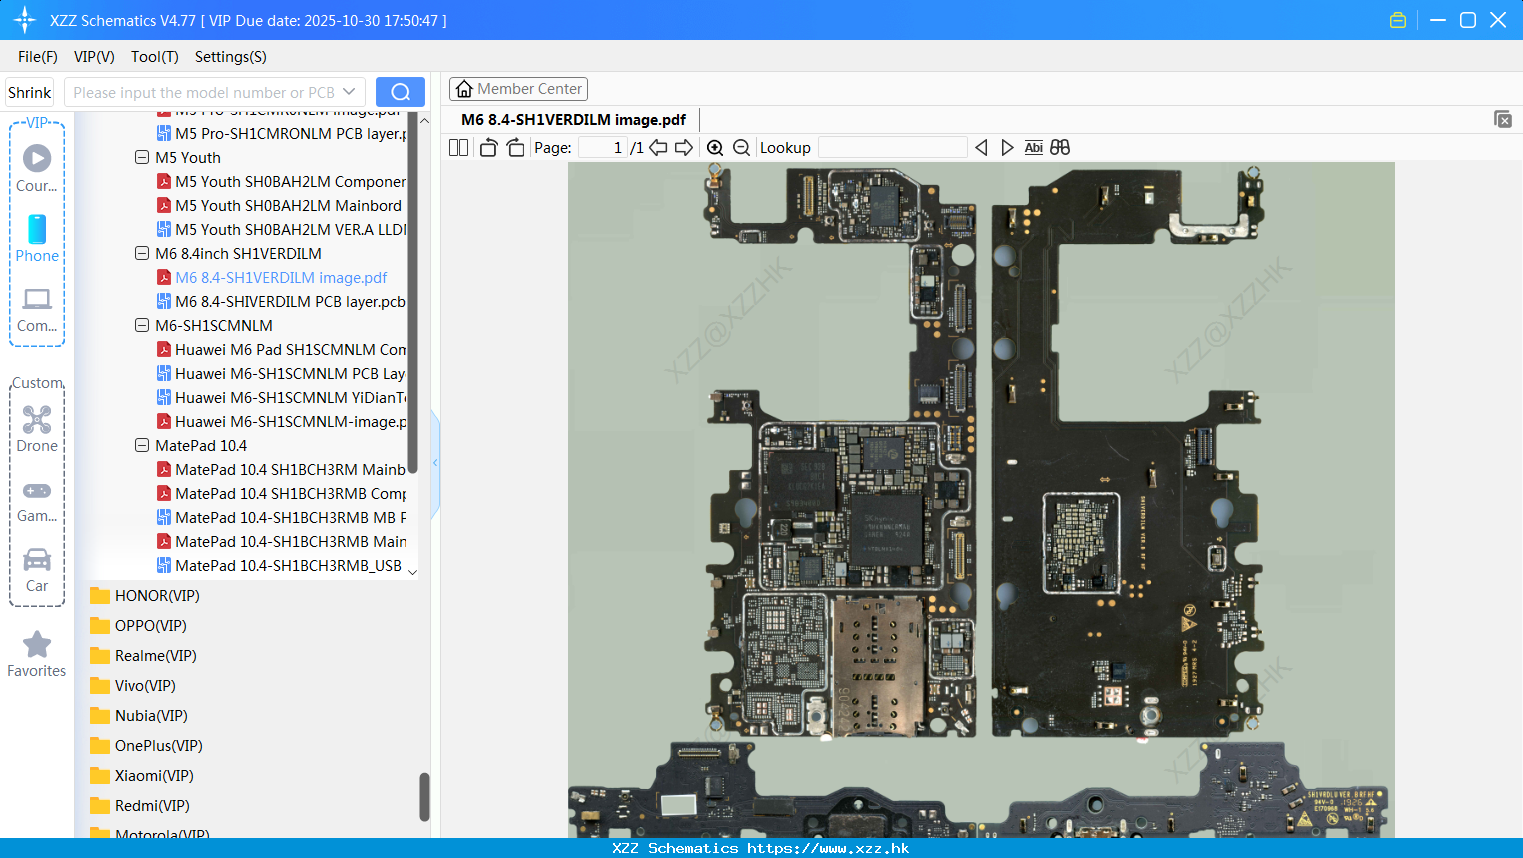
Task: Click the Page number field
Action: [x=603, y=148]
